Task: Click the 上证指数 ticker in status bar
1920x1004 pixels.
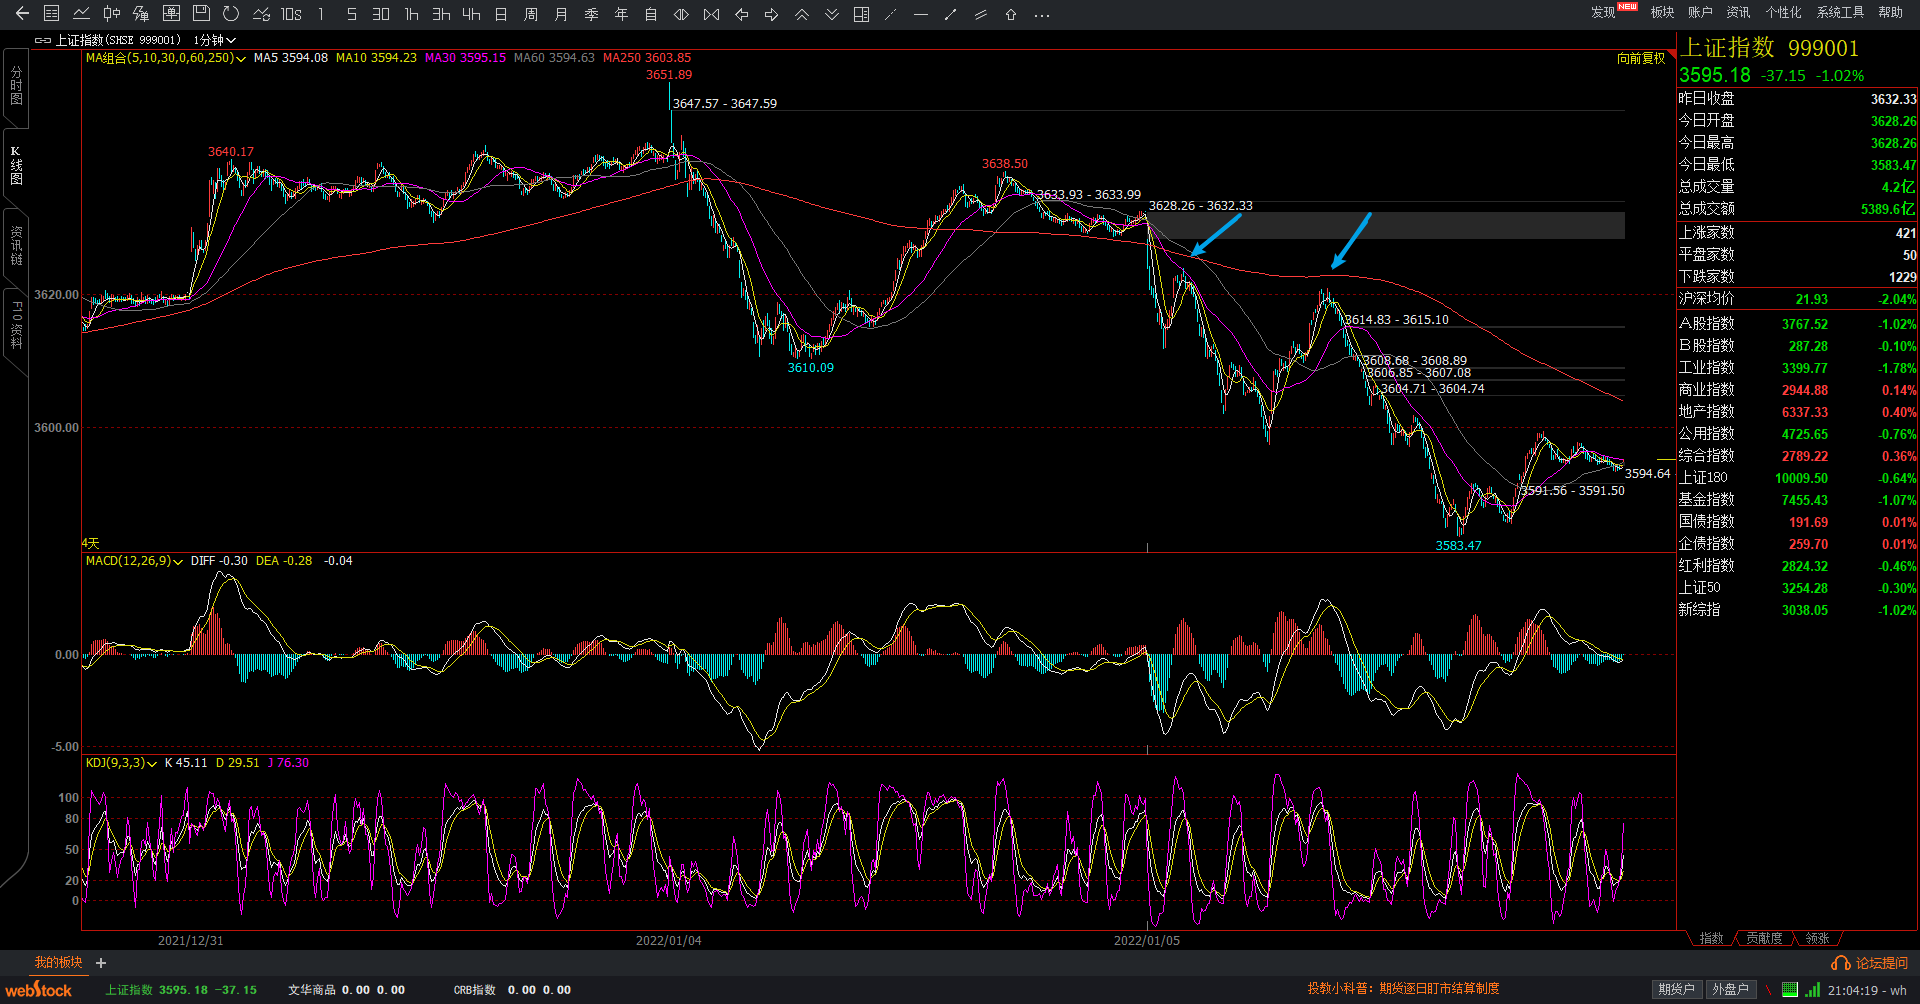Action: point(181,990)
